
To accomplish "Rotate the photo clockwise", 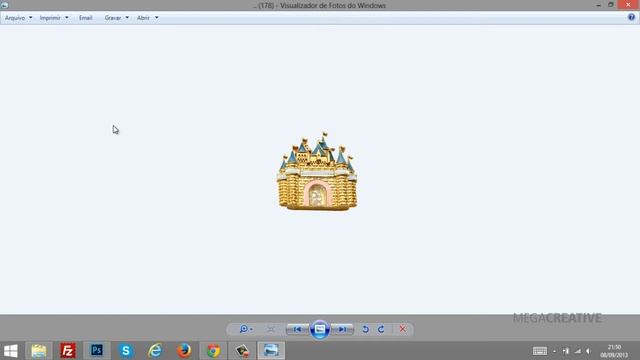I will (x=381, y=329).
